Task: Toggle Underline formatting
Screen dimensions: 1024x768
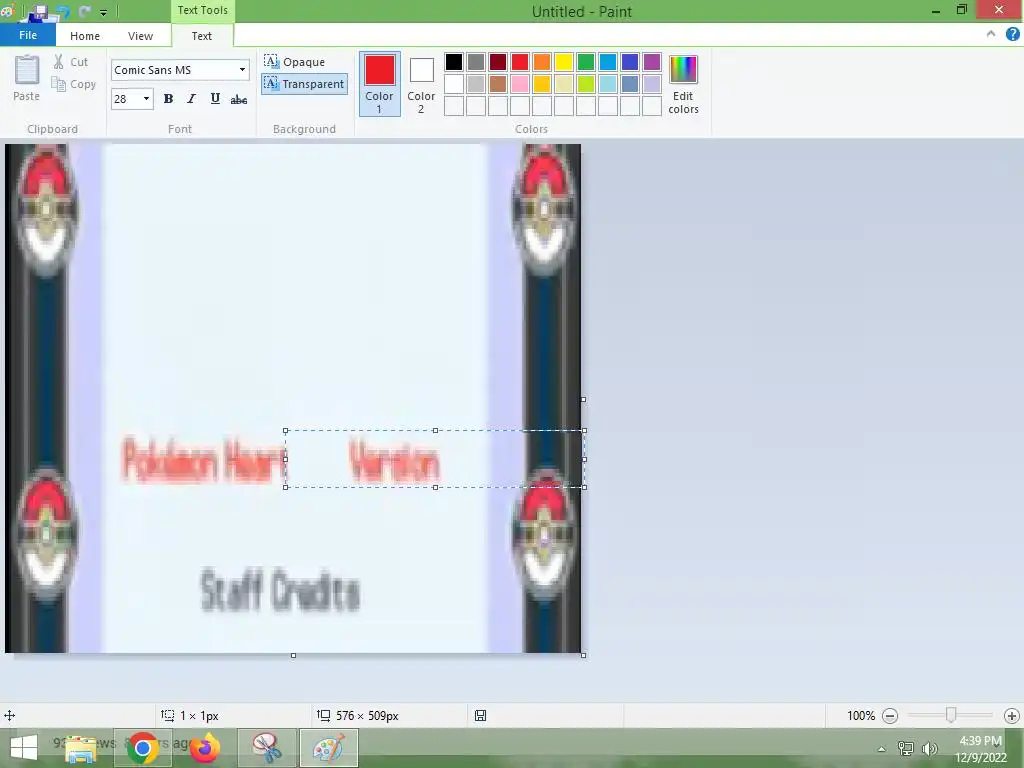Action: click(215, 99)
